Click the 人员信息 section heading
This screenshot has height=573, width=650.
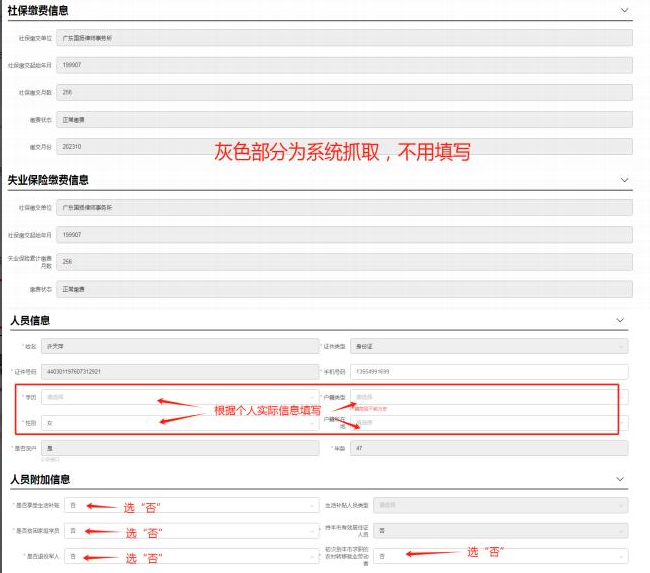pos(30,320)
